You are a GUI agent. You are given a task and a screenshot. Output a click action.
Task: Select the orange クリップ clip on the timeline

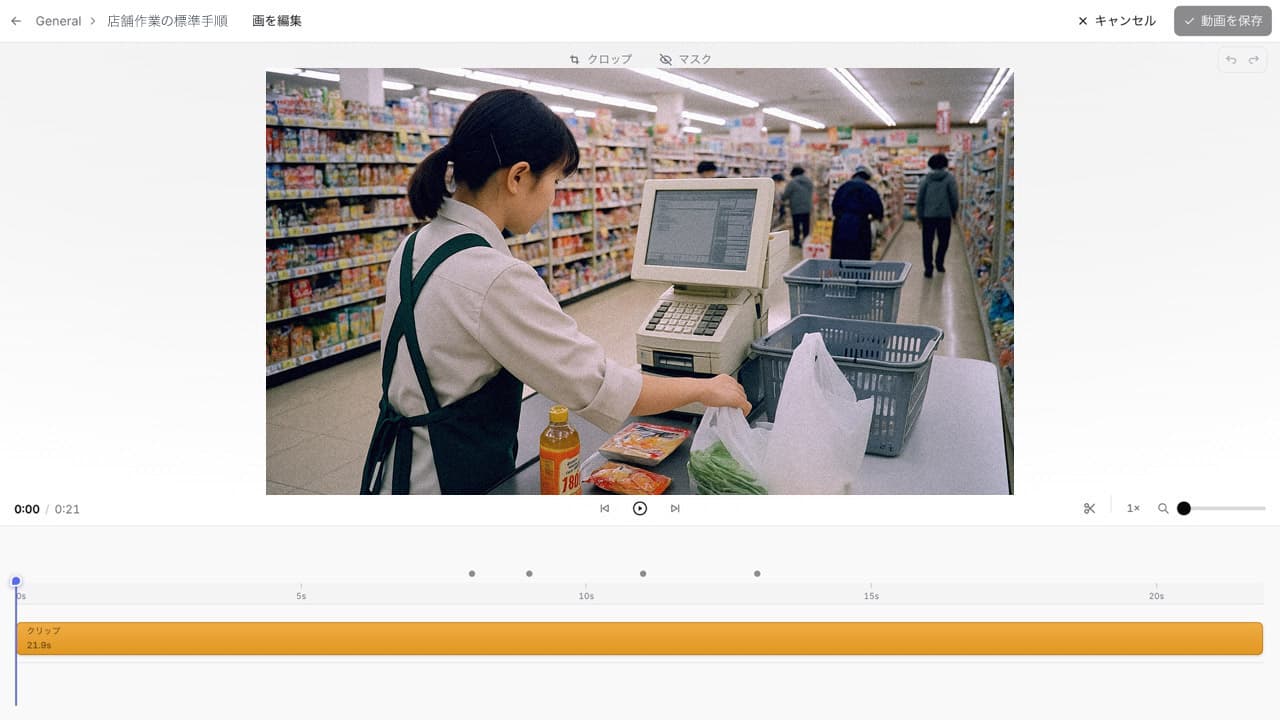[x=639, y=639]
